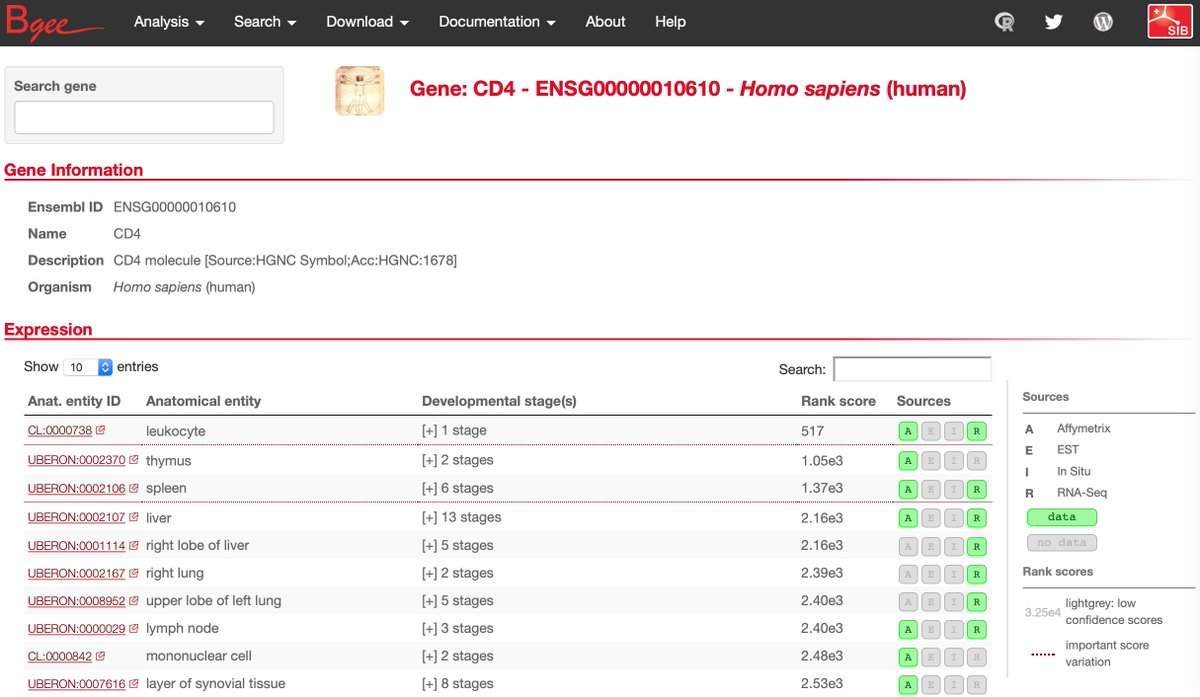This screenshot has width=1200, height=697.
Task: Click the RNA-Seq R badge for right lobe of liver
Action: [x=977, y=547]
